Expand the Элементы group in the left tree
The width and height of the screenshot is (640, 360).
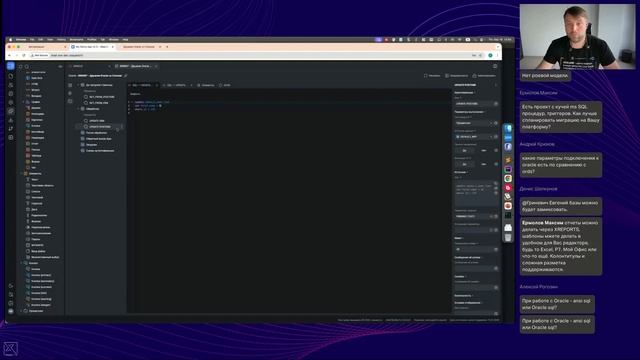pyautogui.click(x=22, y=173)
